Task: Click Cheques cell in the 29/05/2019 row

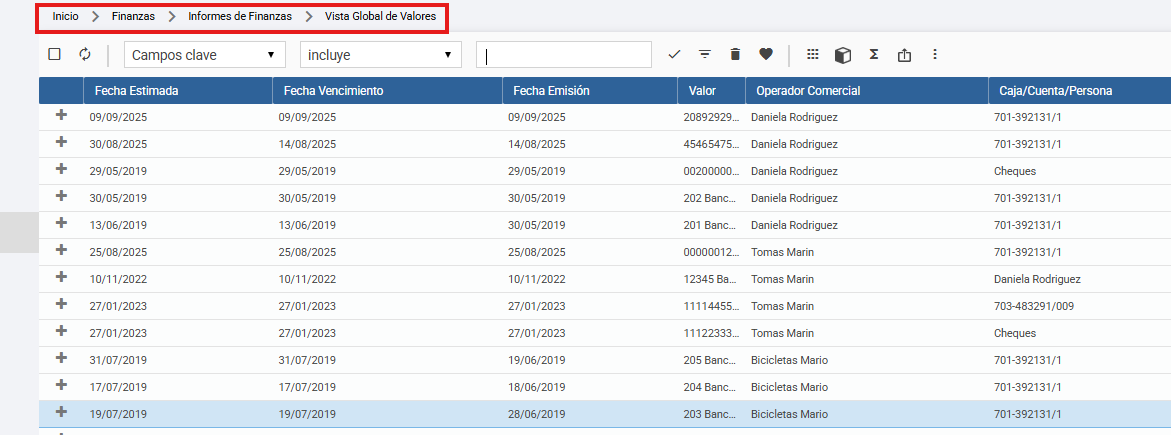Action: [x=1015, y=171]
